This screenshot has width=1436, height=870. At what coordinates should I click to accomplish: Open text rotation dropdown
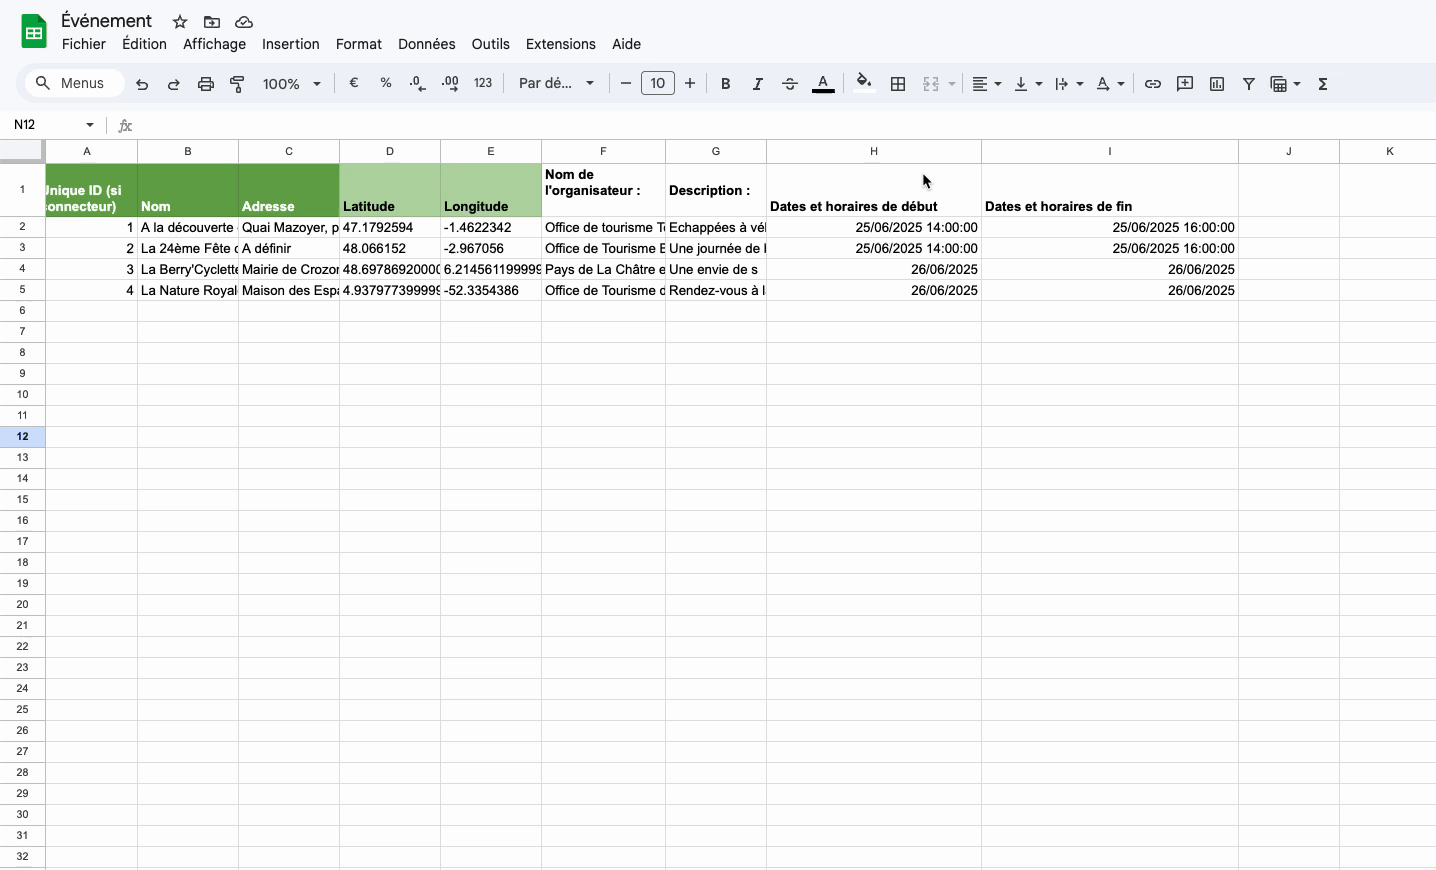pyautogui.click(x=1110, y=84)
